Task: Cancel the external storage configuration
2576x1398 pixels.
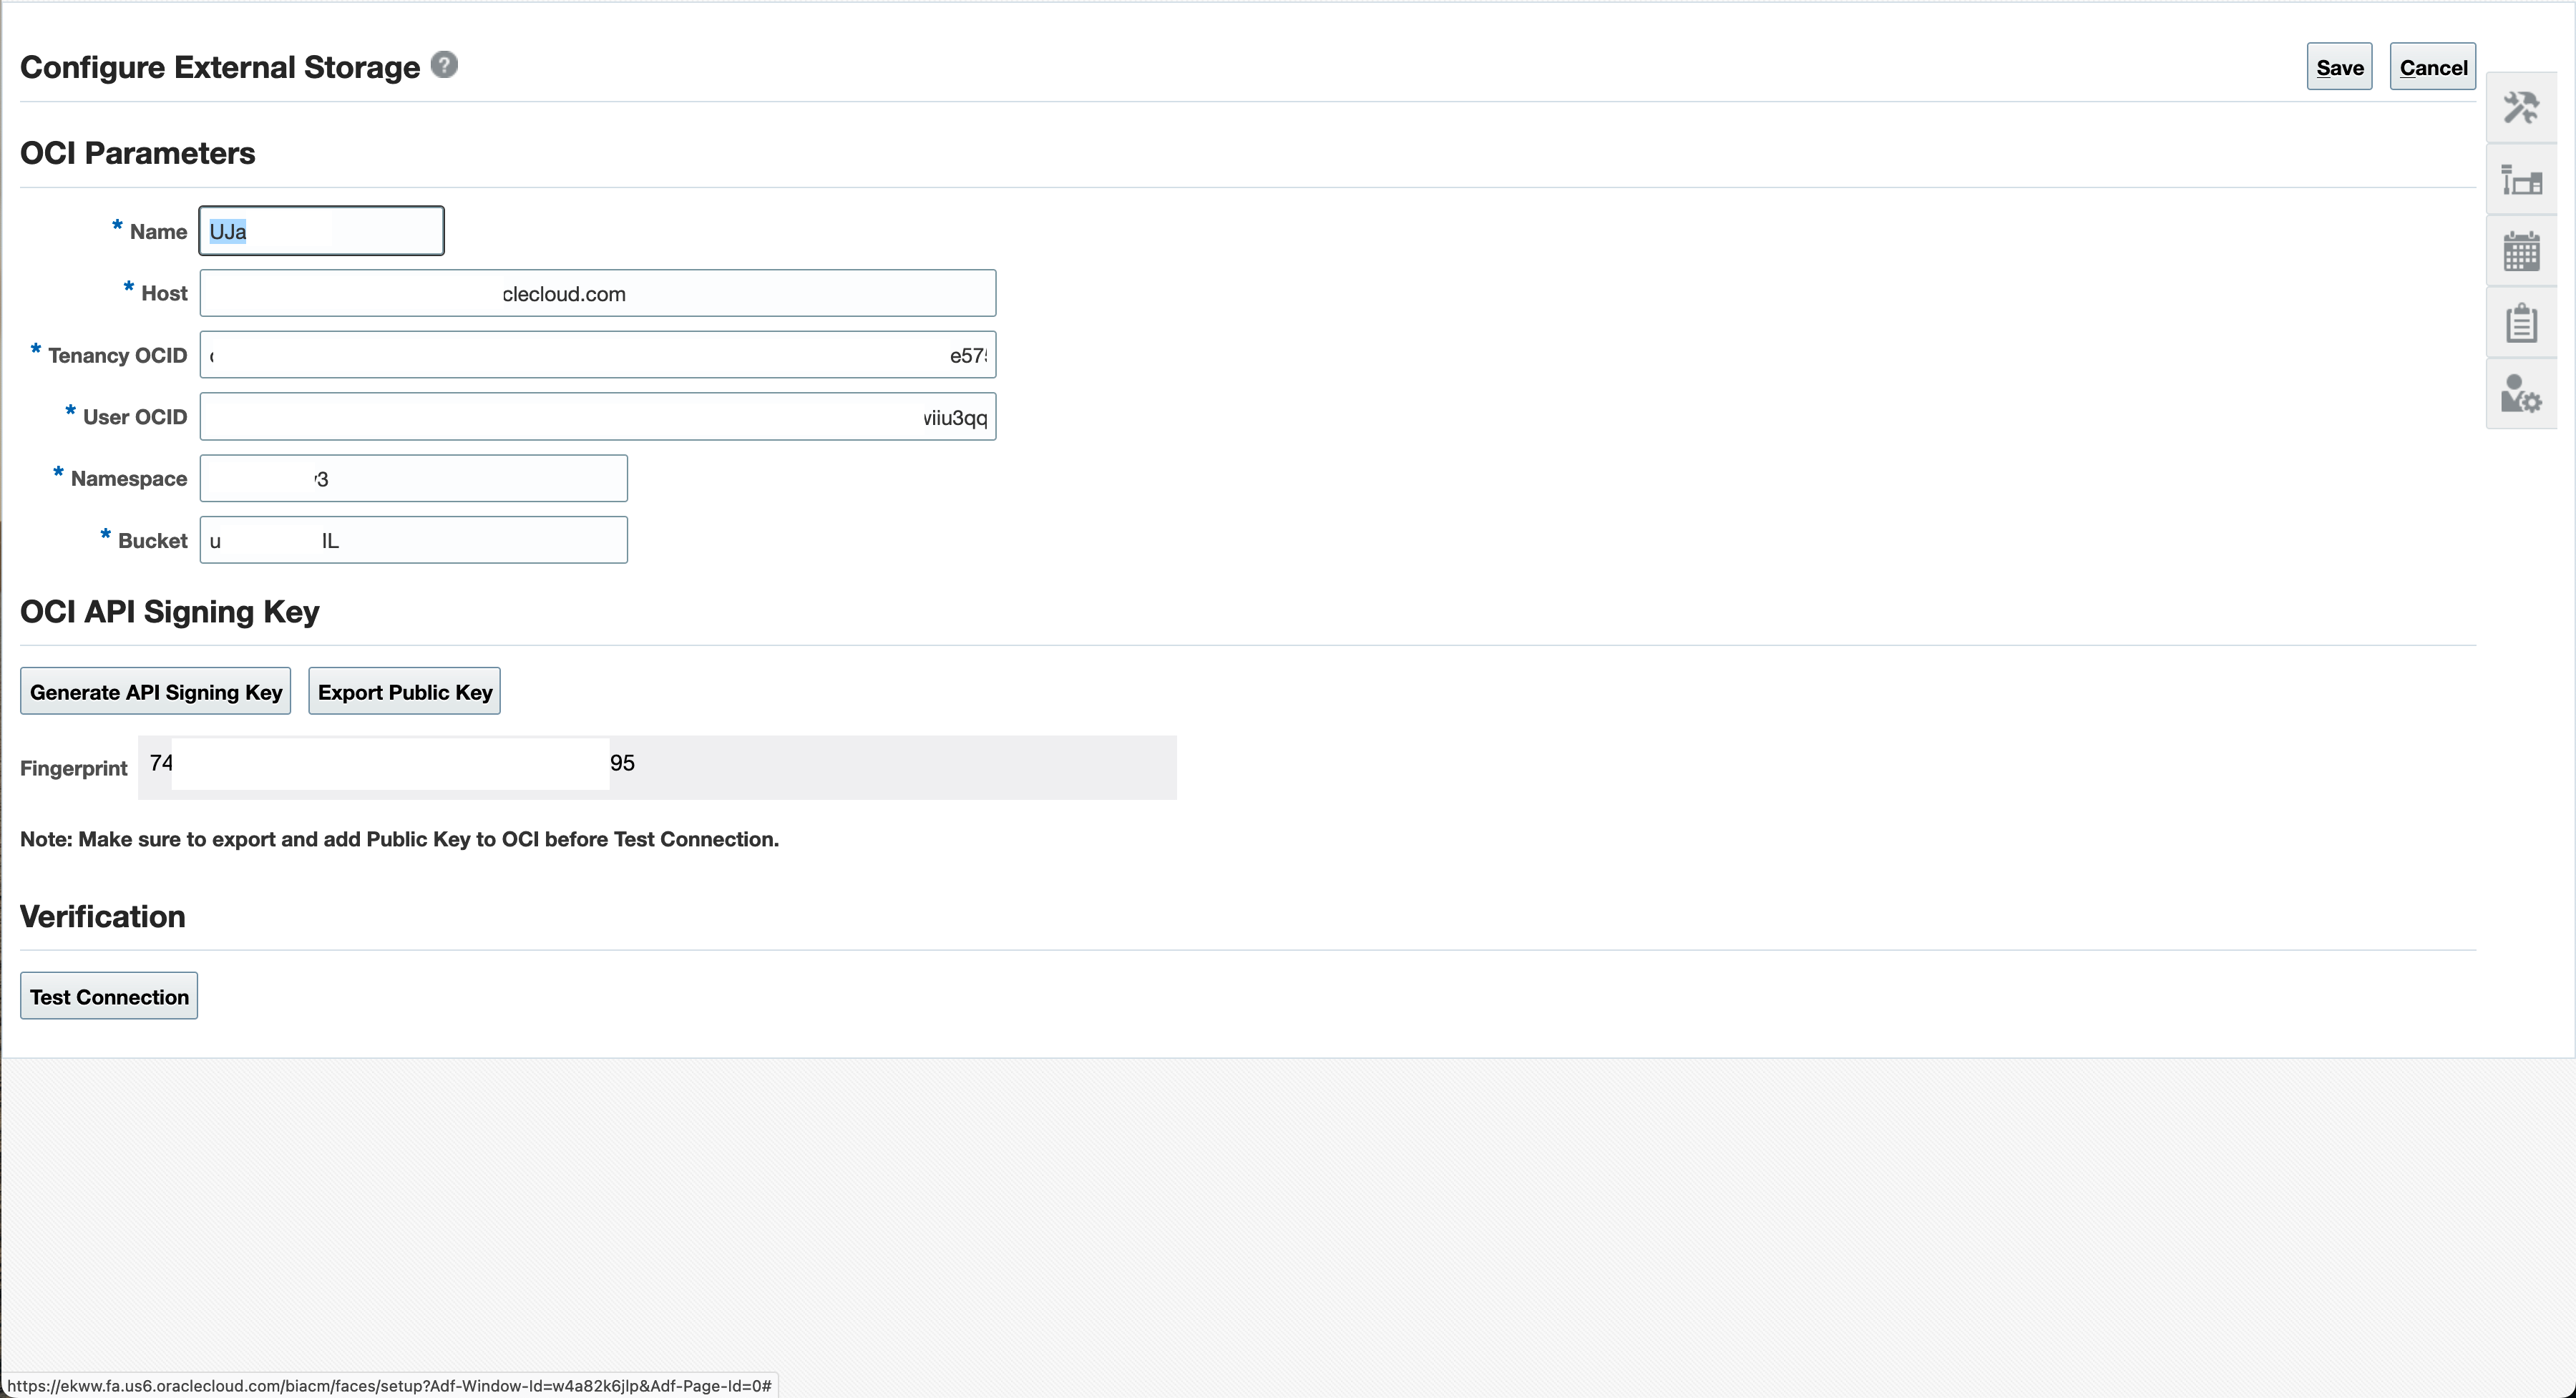Action: (2432, 66)
